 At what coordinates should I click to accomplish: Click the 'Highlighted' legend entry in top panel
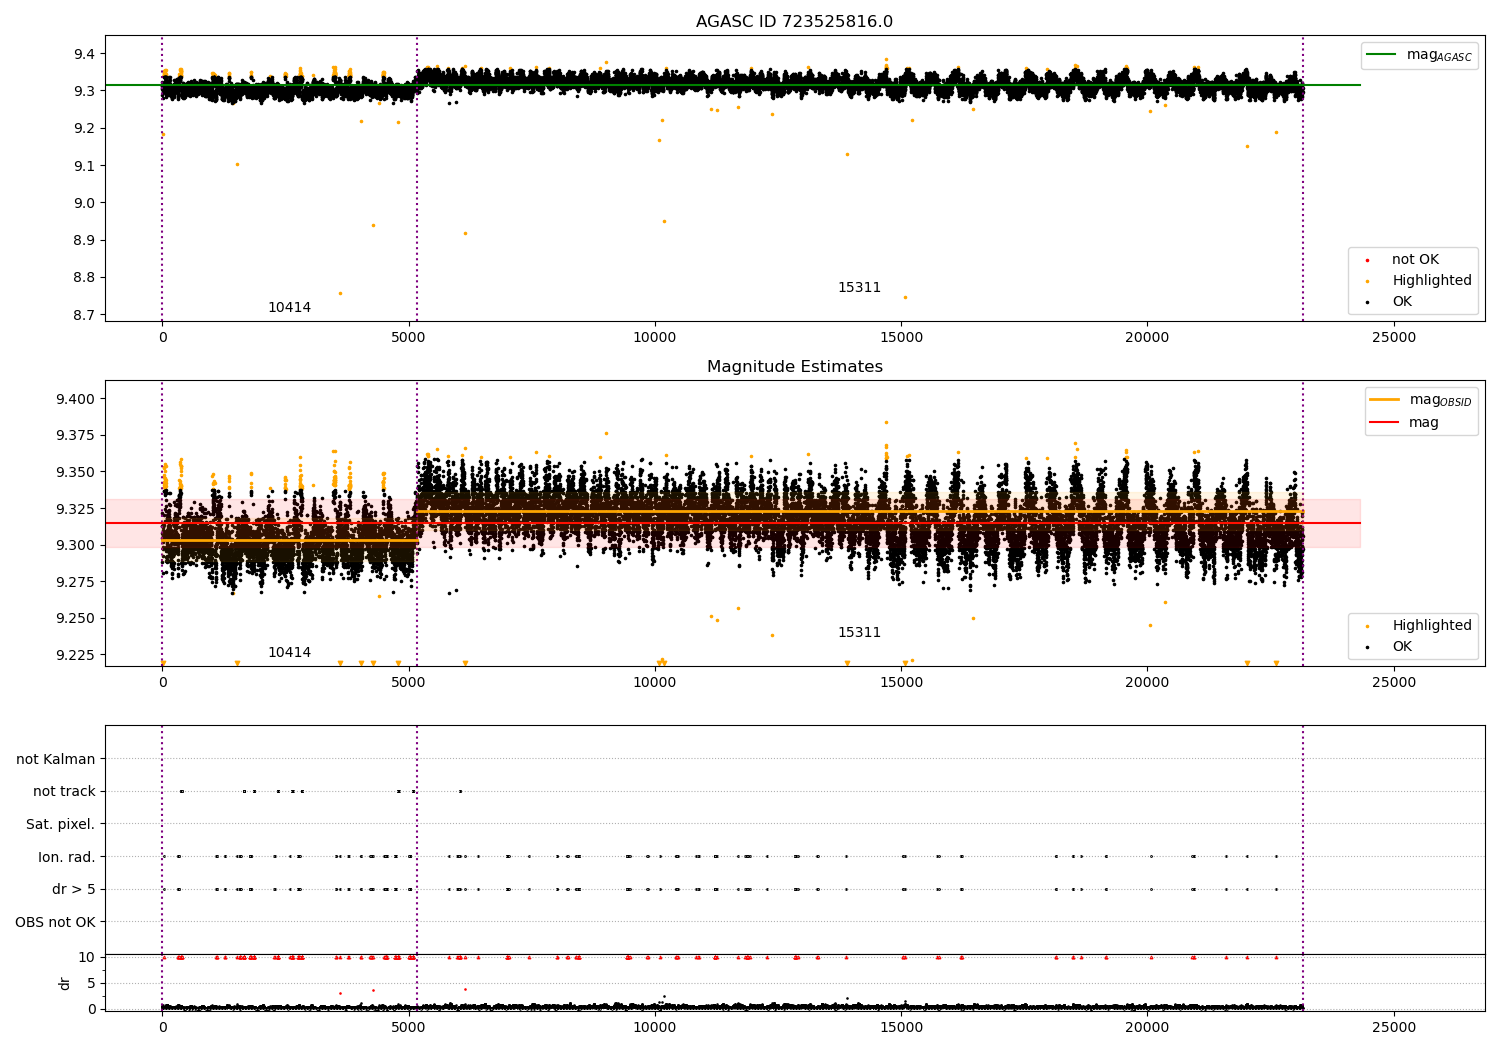click(x=1417, y=281)
